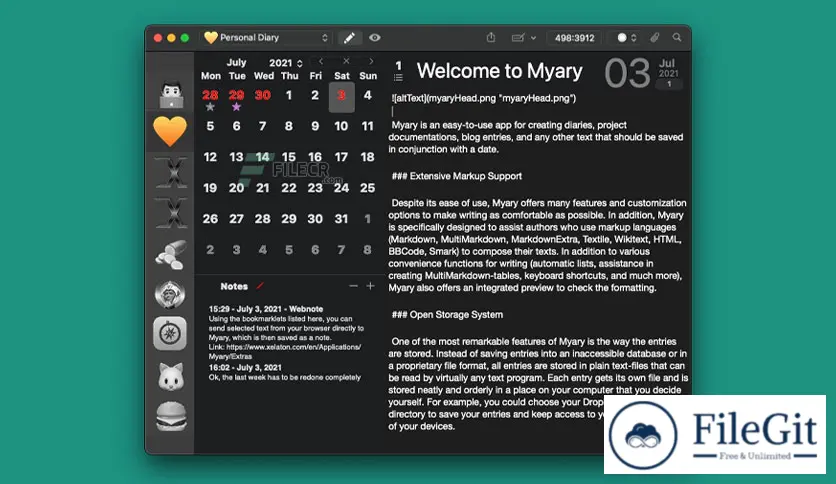Click the paperclip attachments icon

click(655, 38)
